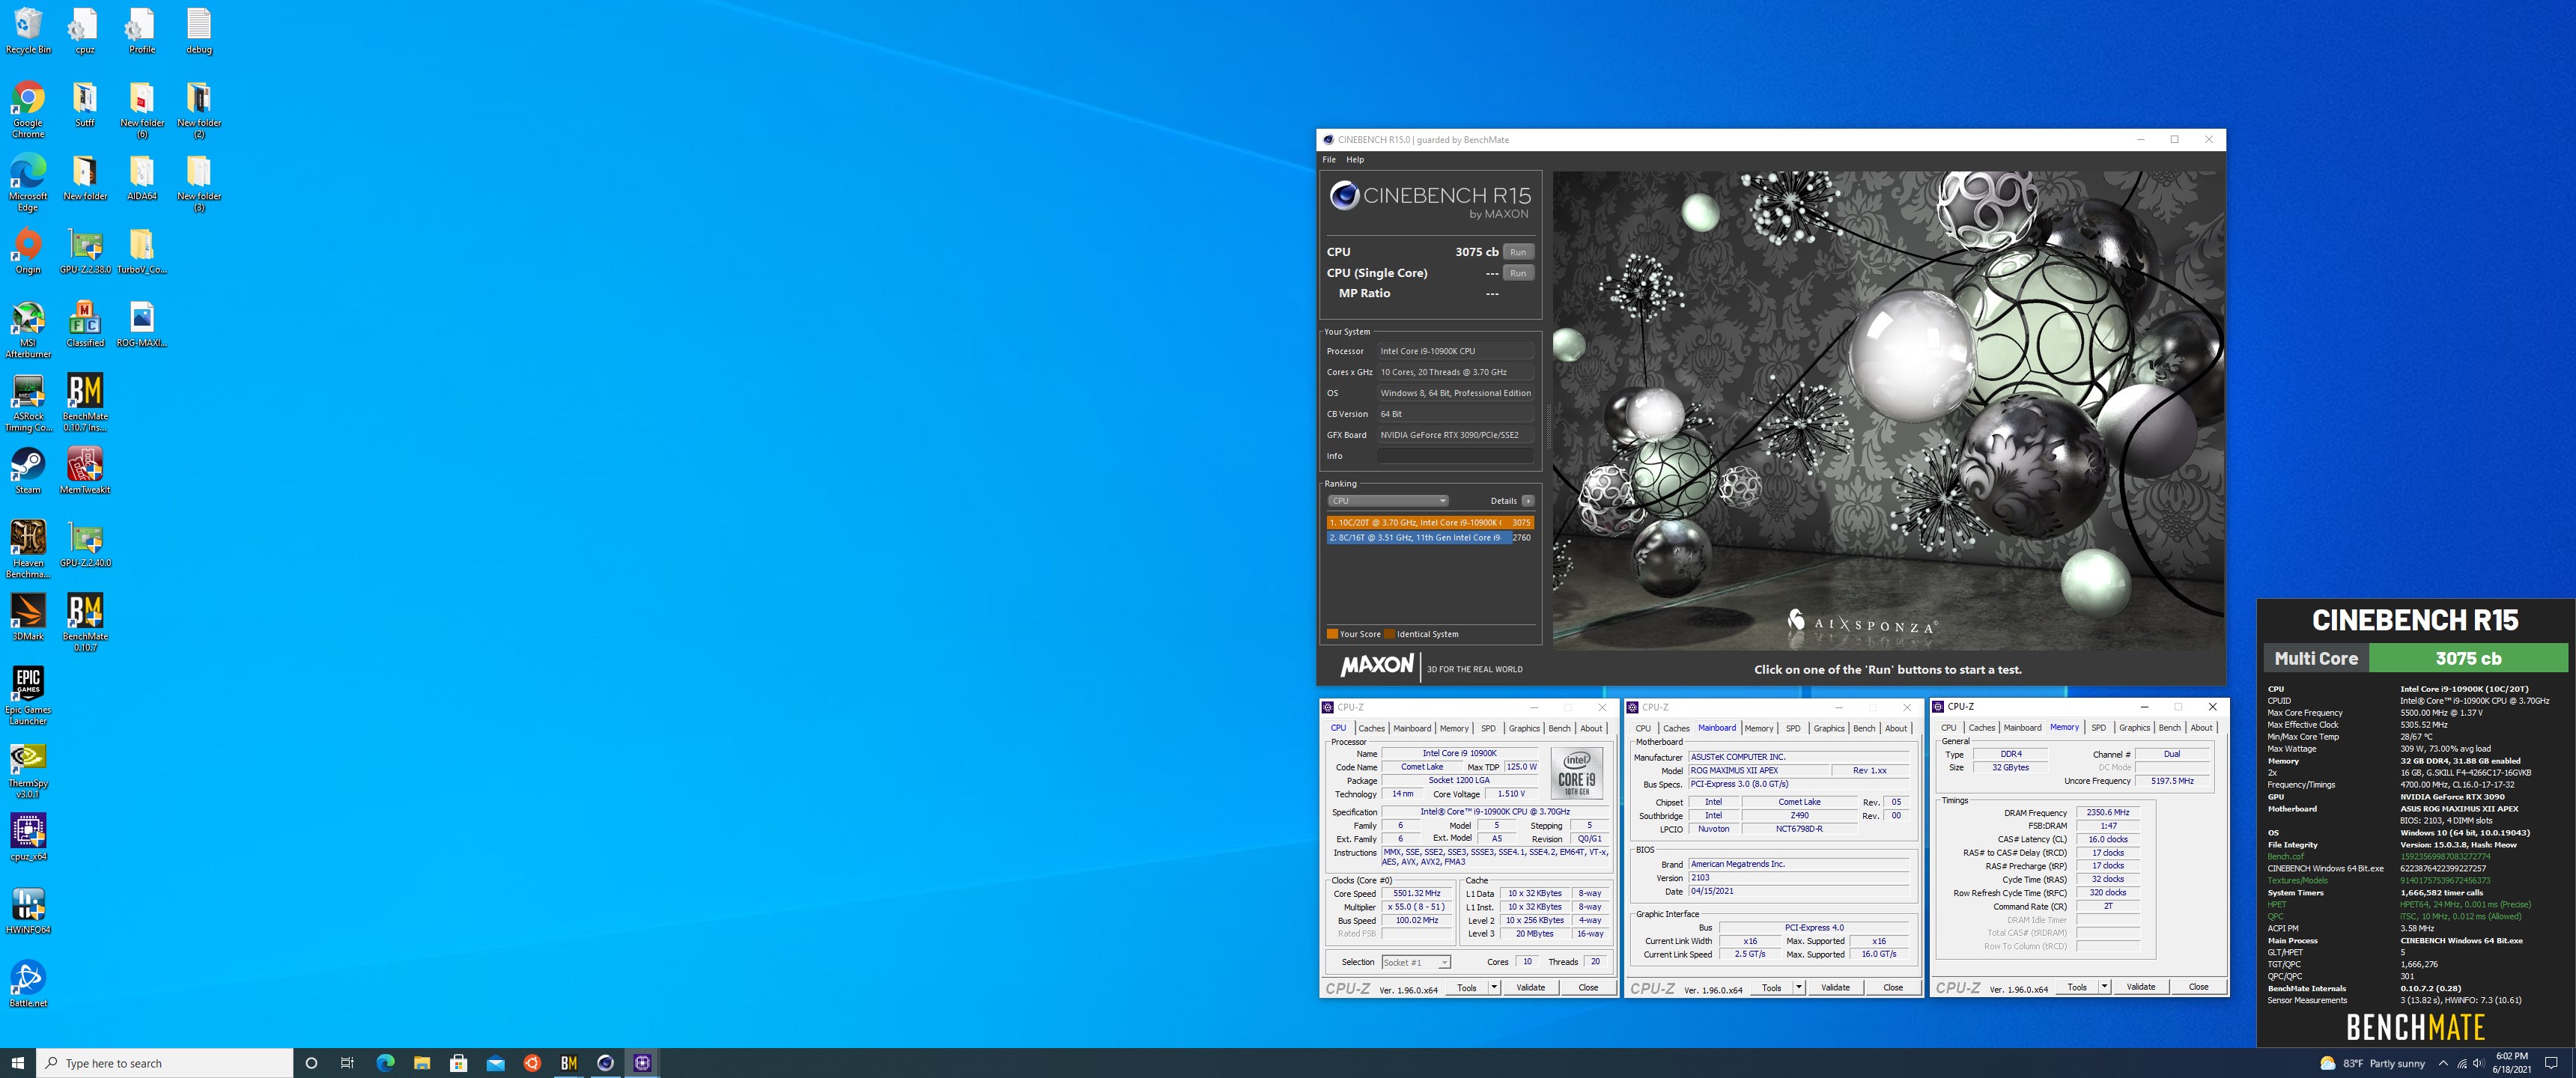Open Microsoft Store from taskbar
Screen dimensions: 2576x1078
tap(459, 1063)
